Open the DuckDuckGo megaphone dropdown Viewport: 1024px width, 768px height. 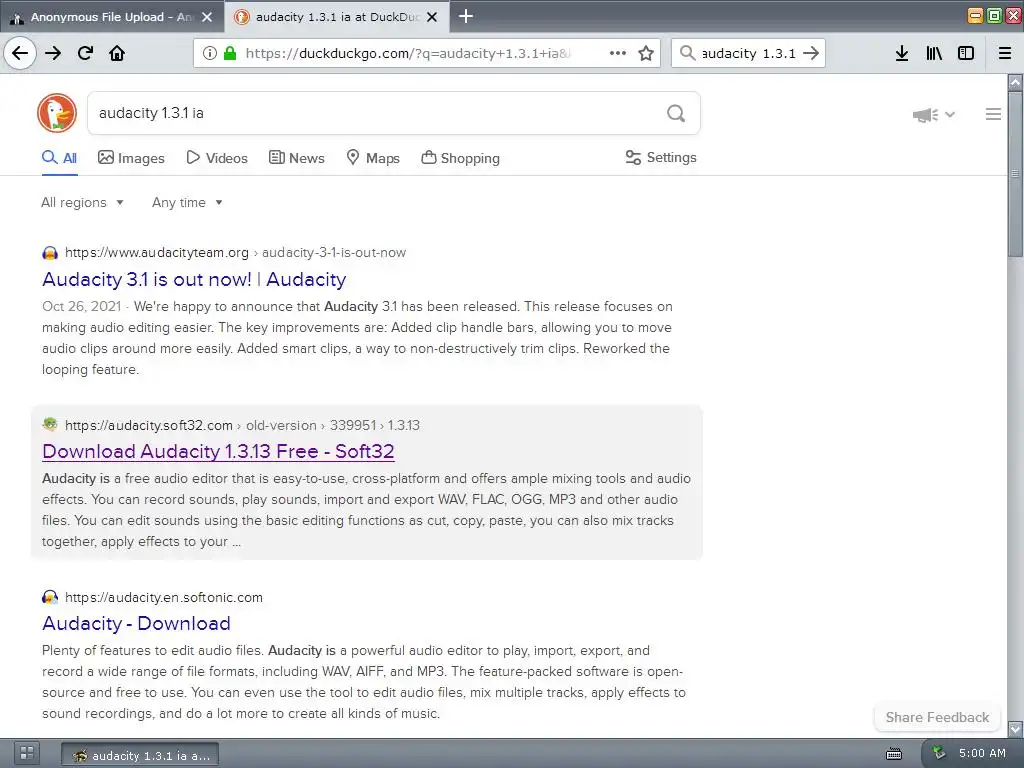(934, 115)
